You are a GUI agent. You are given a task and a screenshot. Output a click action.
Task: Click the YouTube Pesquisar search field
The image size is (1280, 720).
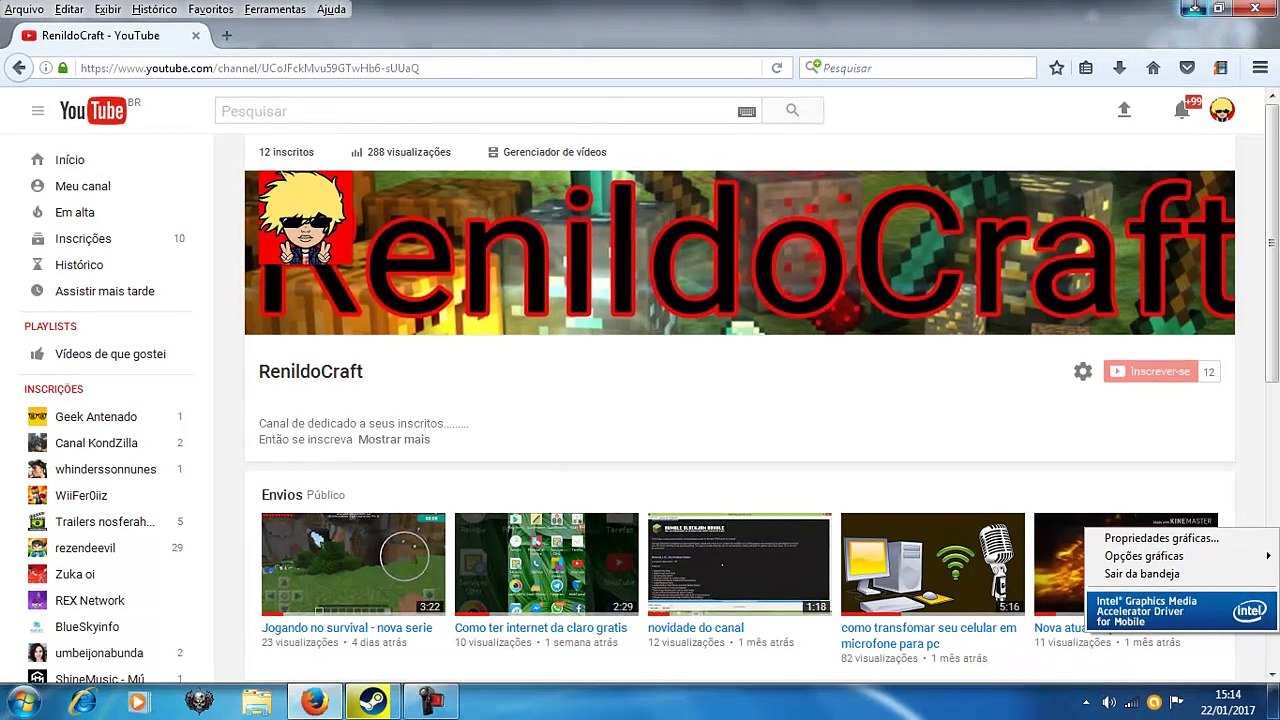pos(488,111)
